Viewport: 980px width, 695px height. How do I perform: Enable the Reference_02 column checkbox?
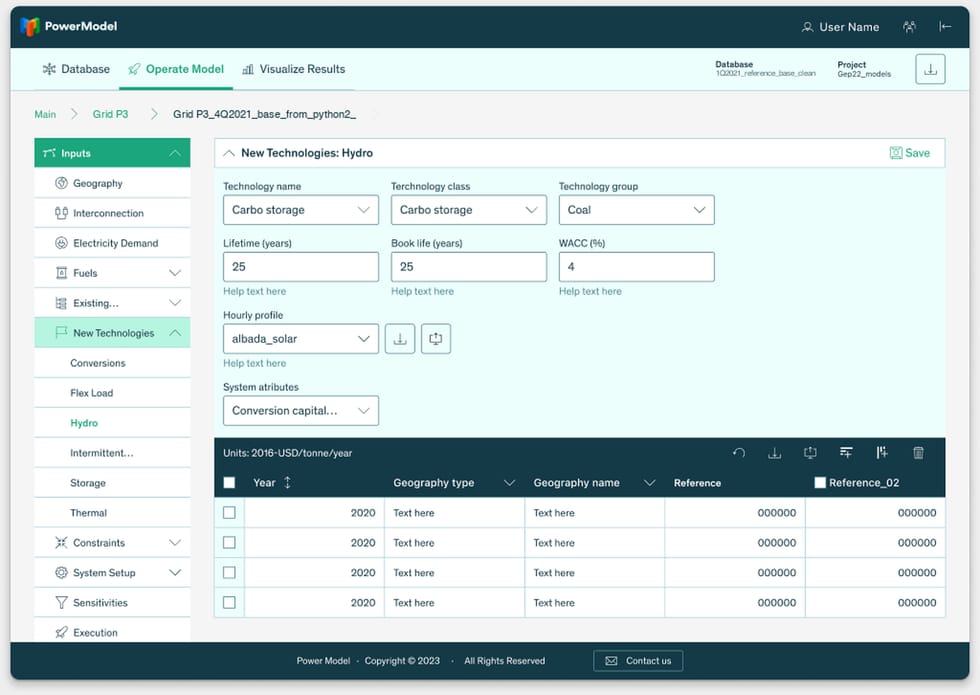(820, 482)
